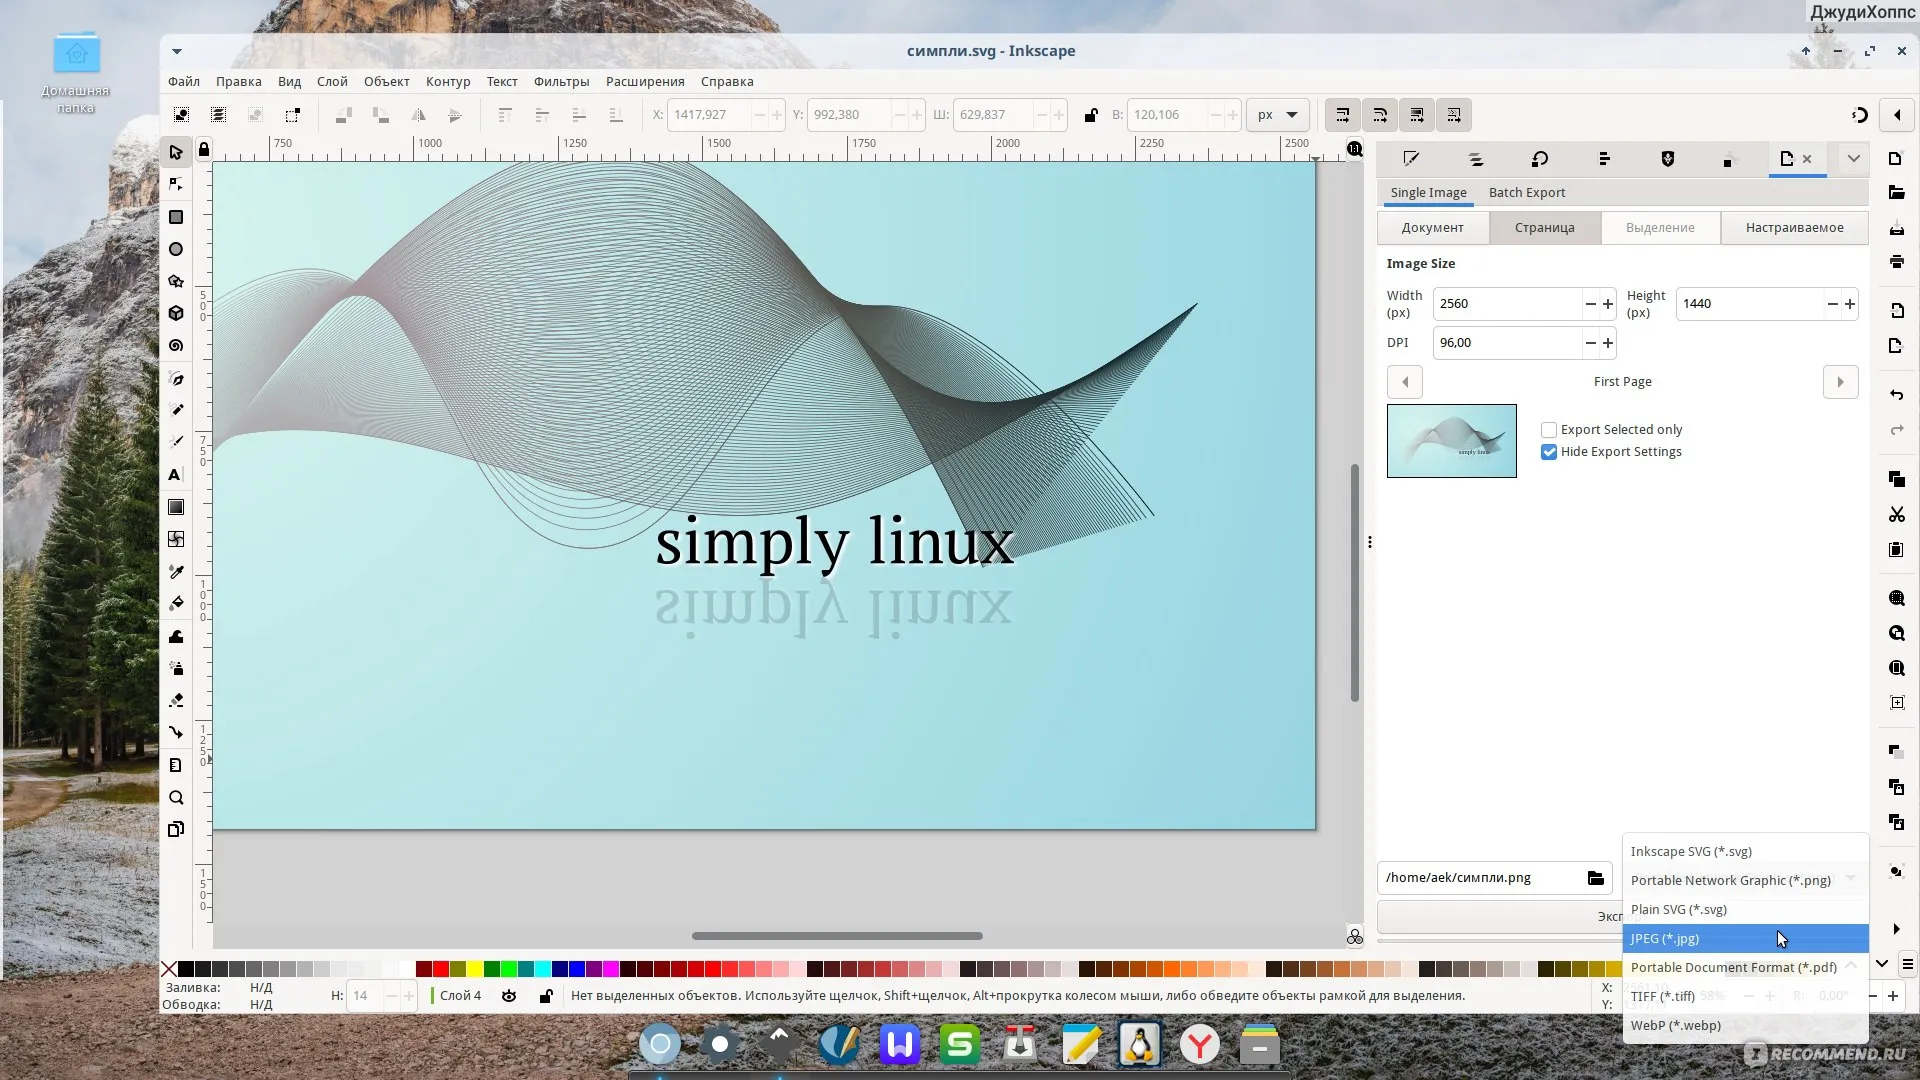Image resolution: width=1920 pixels, height=1080 pixels.
Task: Toggle scale stroke width with object
Action: pos(1343,115)
